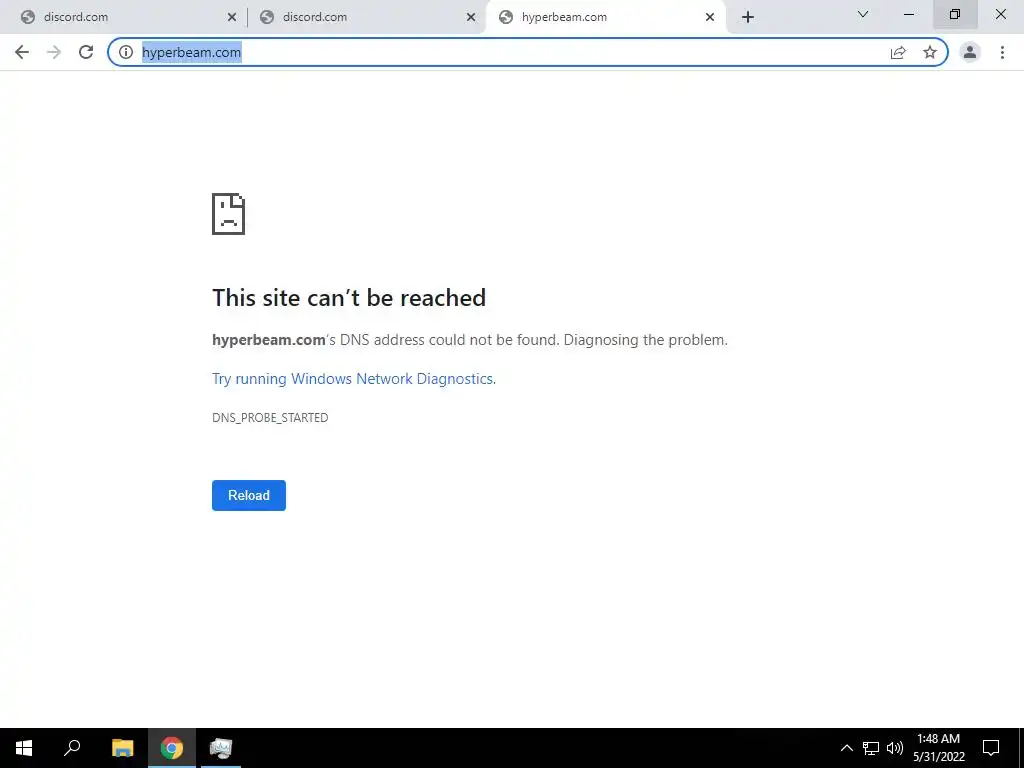The height and width of the screenshot is (768, 1024).
Task: Open the Chrome three-dot menu
Action: 1002,52
